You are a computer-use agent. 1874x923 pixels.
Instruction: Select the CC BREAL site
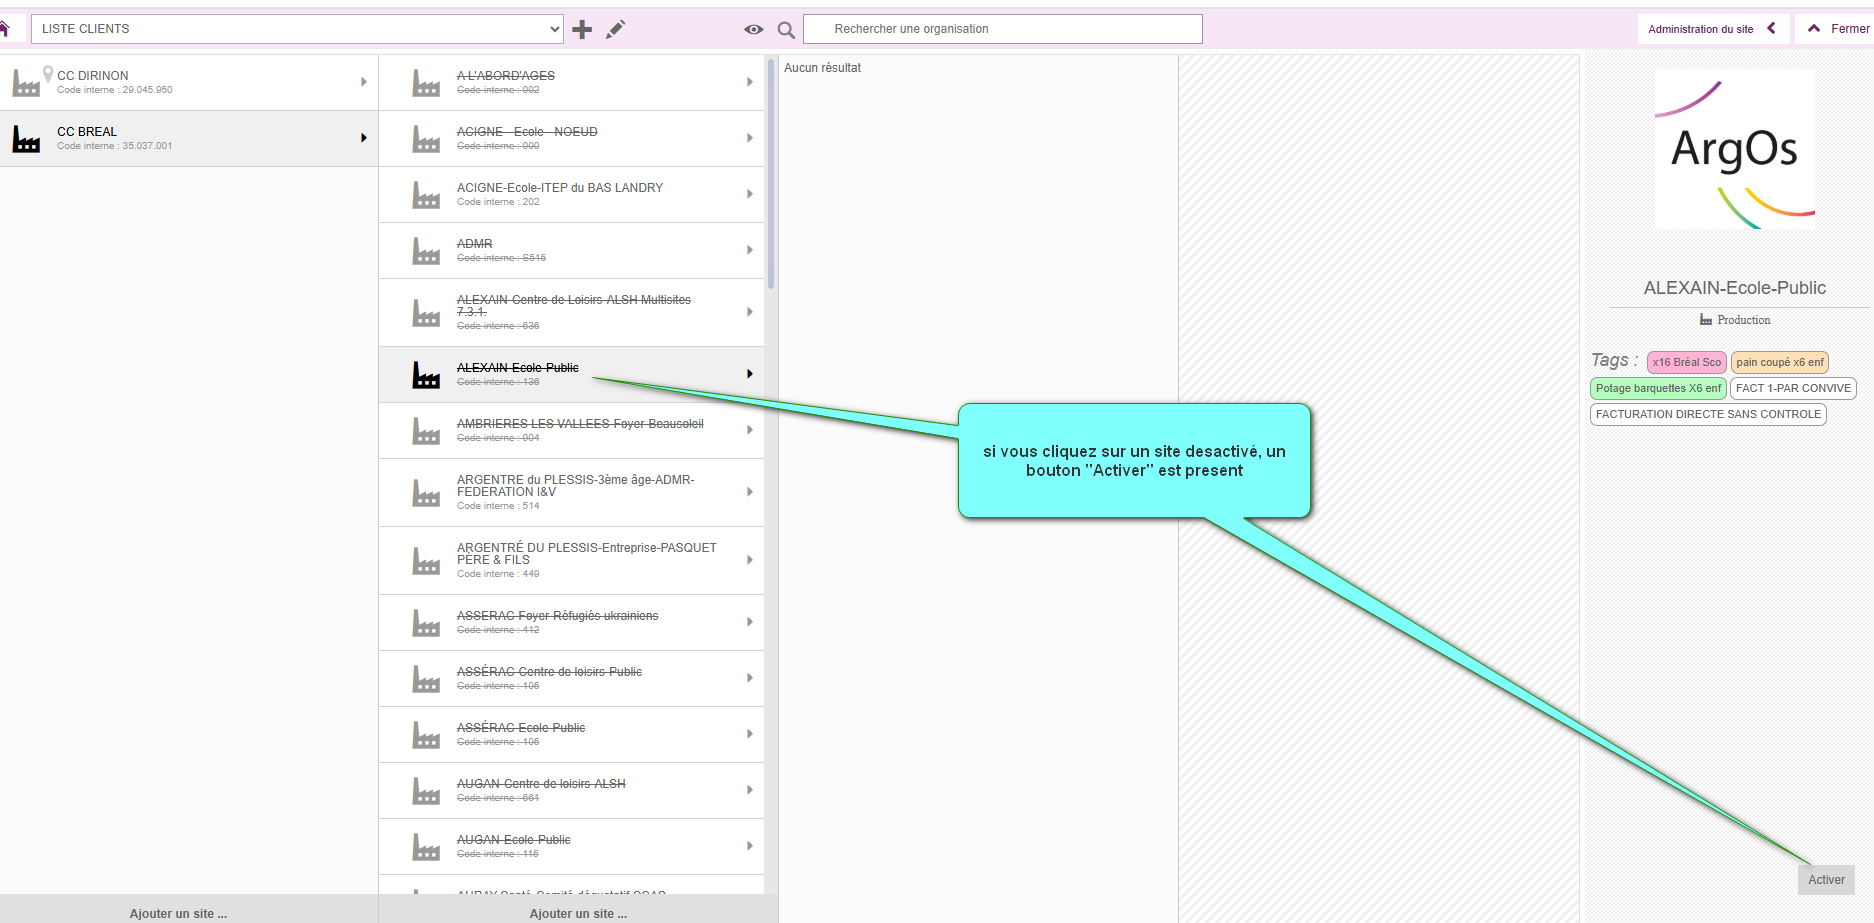tap(189, 138)
